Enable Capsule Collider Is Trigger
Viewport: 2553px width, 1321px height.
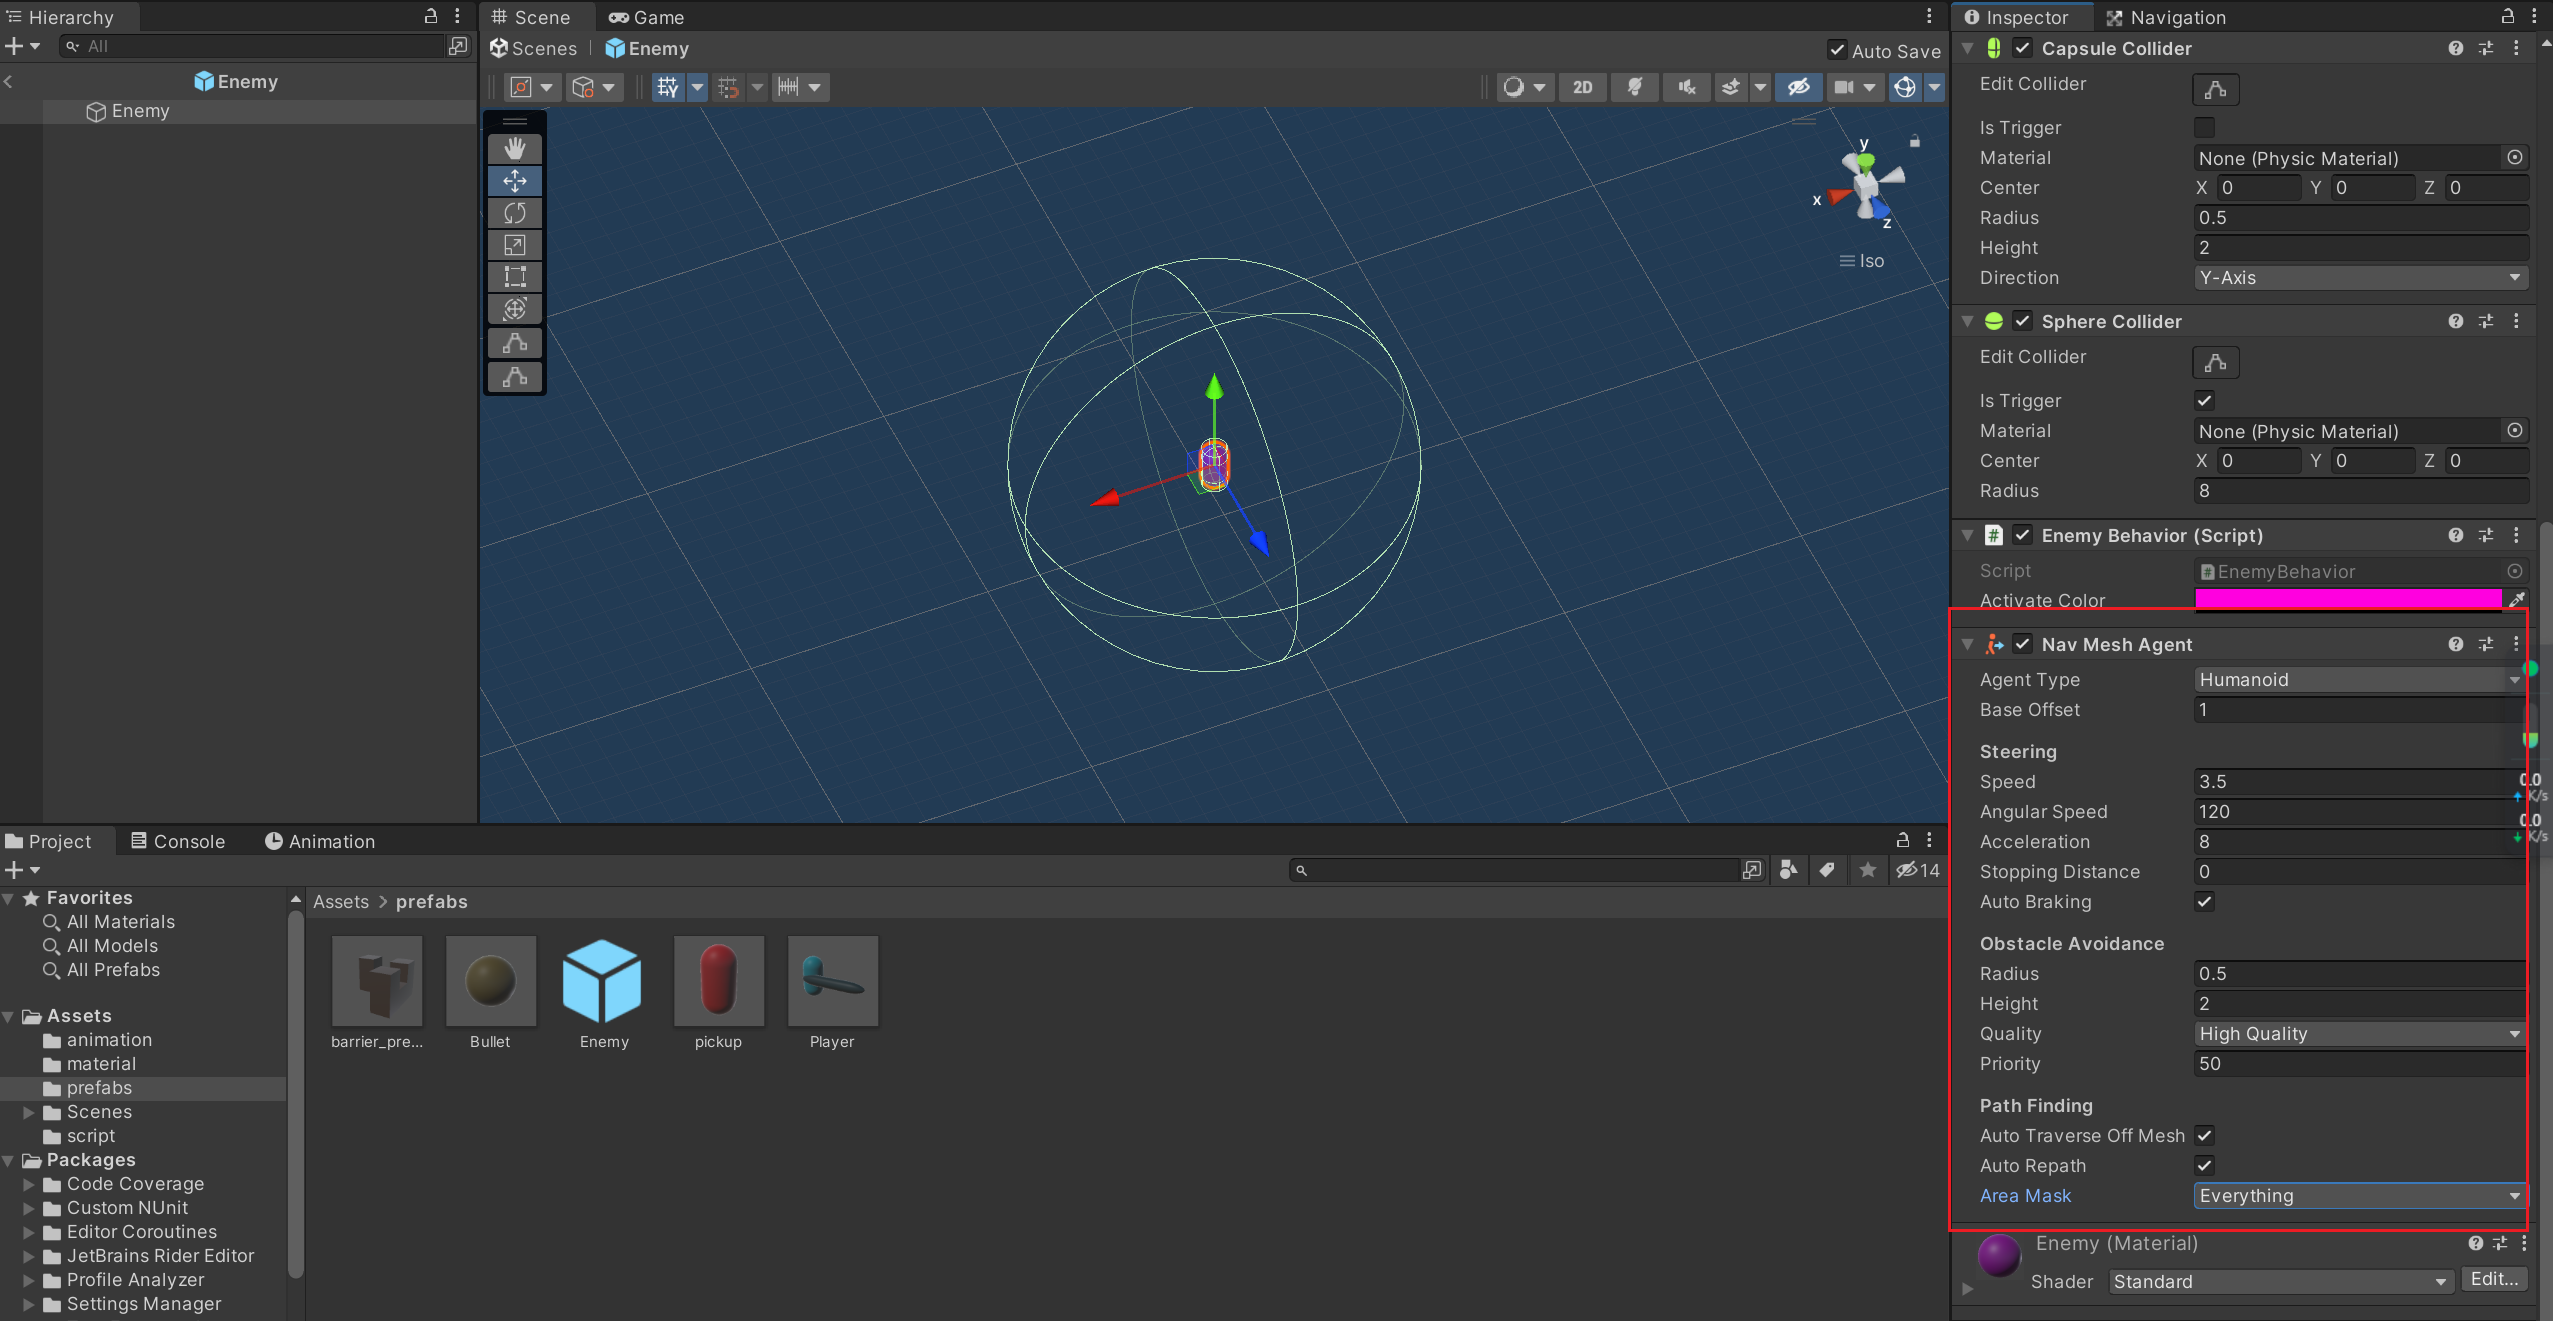coord(2204,128)
